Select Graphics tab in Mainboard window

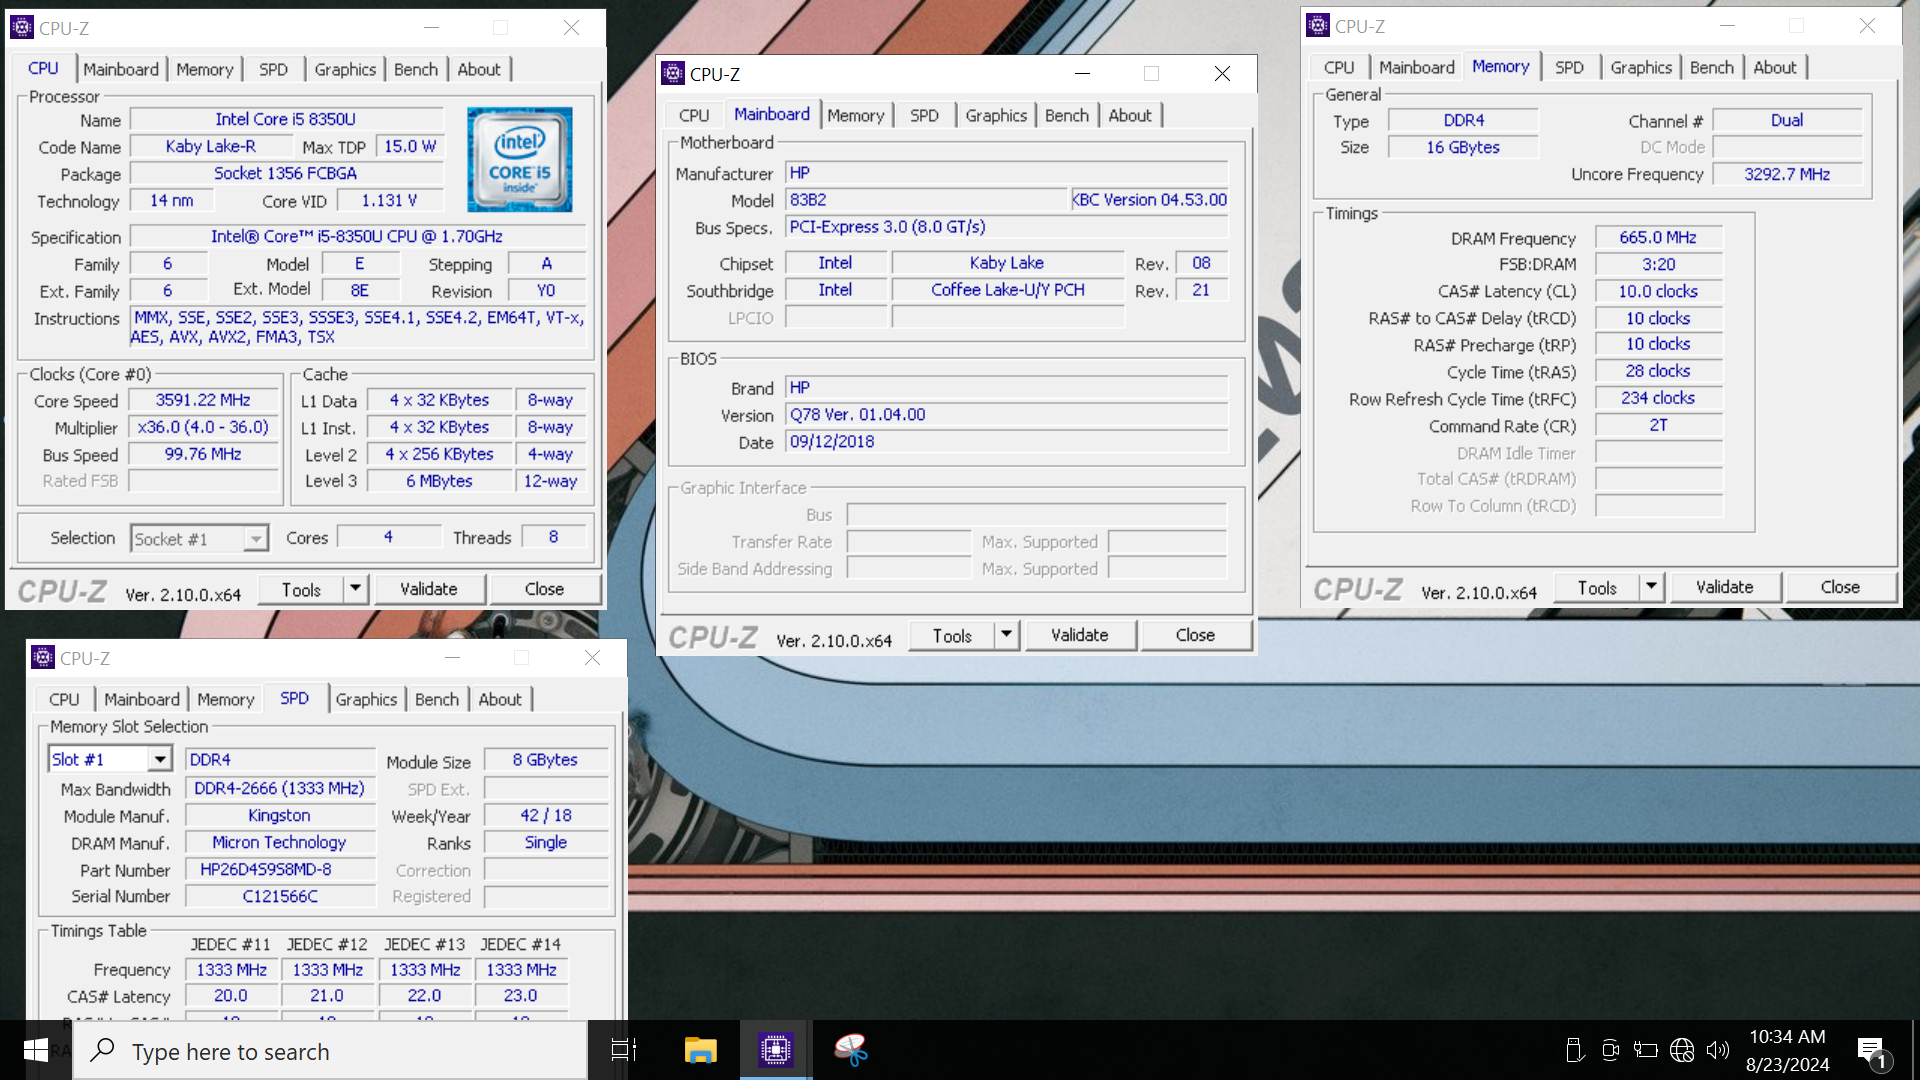point(996,115)
